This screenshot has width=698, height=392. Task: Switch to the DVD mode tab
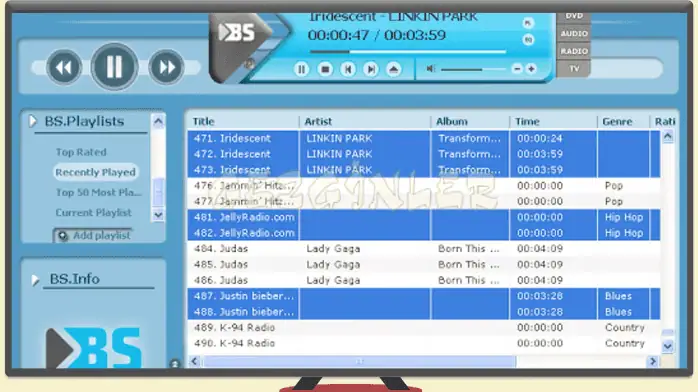point(574,16)
